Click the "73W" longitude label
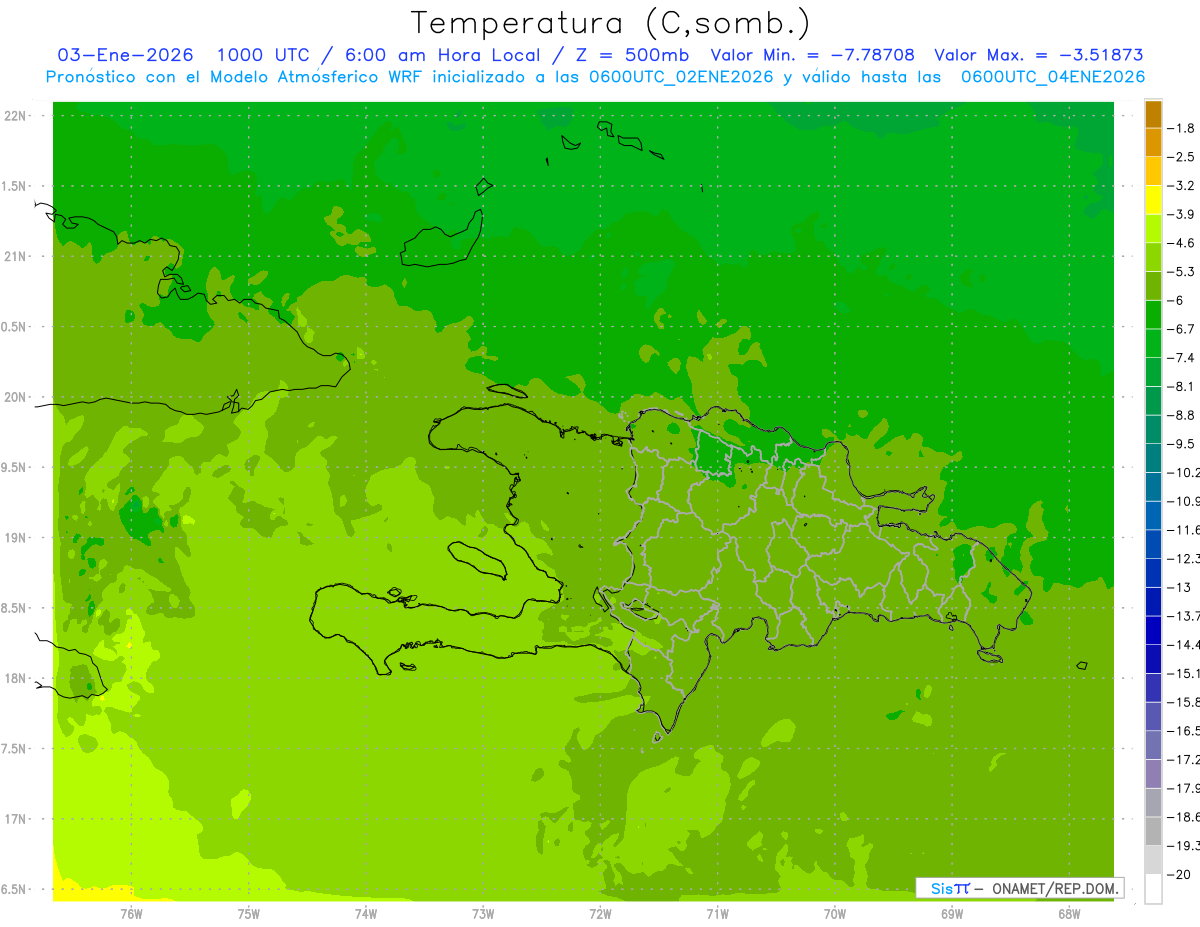The height and width of the screenshot is (927, 1200). [483, 913]
